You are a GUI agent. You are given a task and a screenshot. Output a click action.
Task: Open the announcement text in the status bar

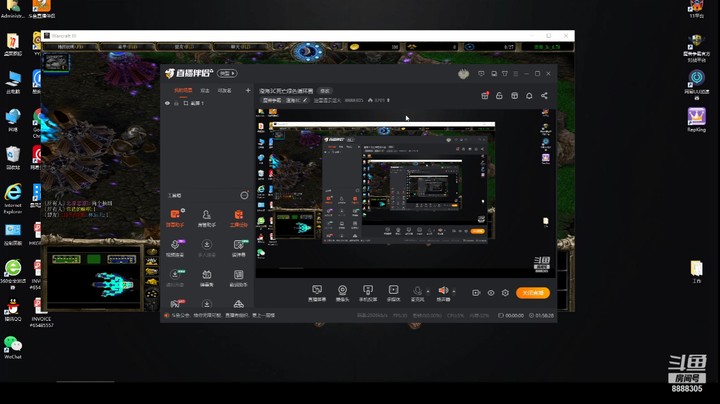click(223, 315)
